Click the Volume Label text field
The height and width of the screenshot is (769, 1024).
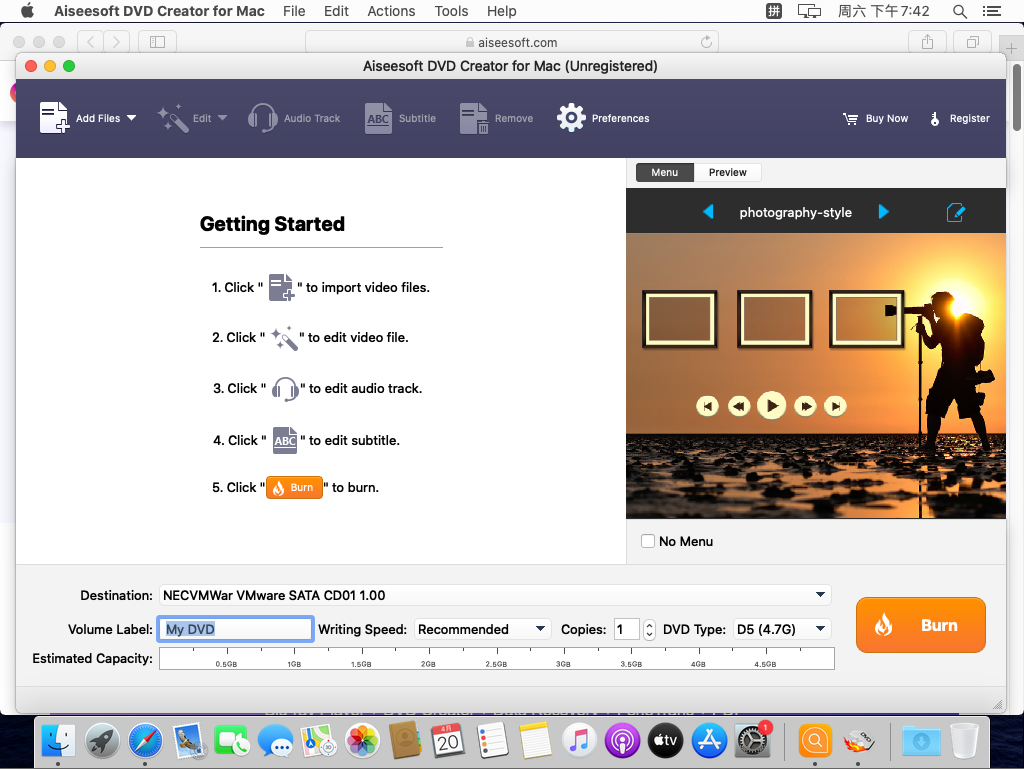tap(236, 629)
